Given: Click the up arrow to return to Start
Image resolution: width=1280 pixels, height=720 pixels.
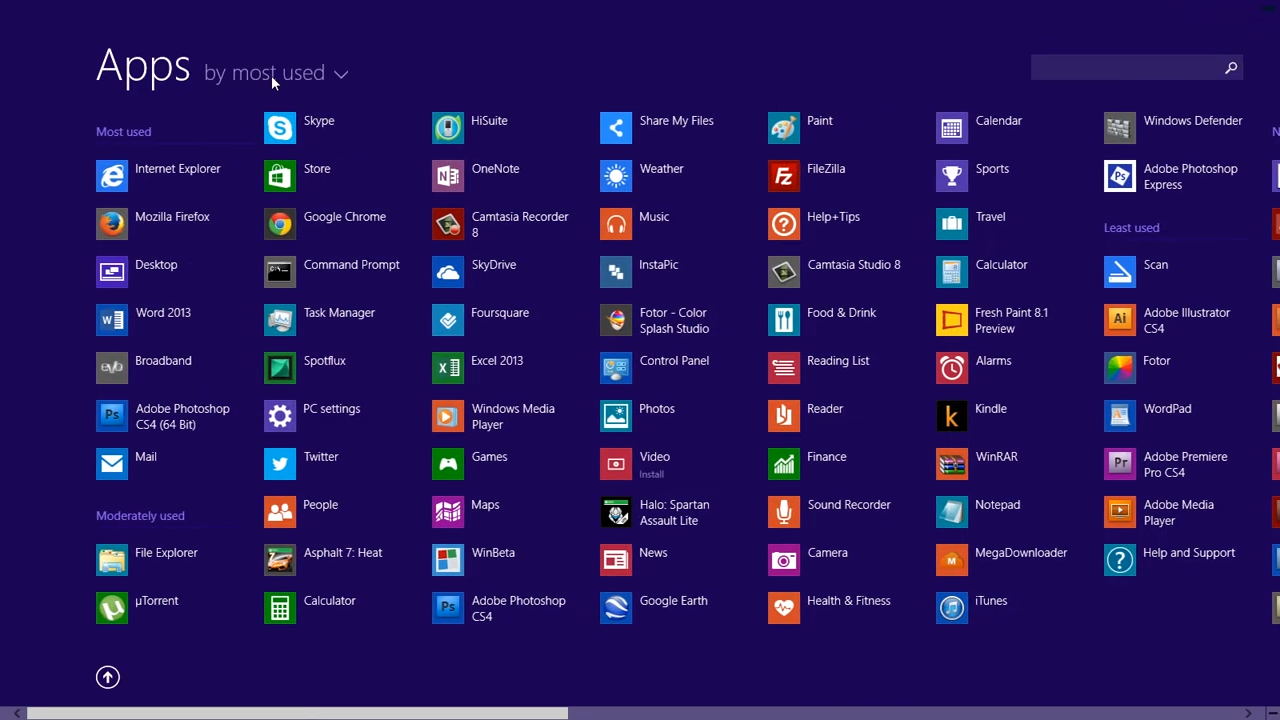Looking at the screenshot, I should tap(108, 677).
